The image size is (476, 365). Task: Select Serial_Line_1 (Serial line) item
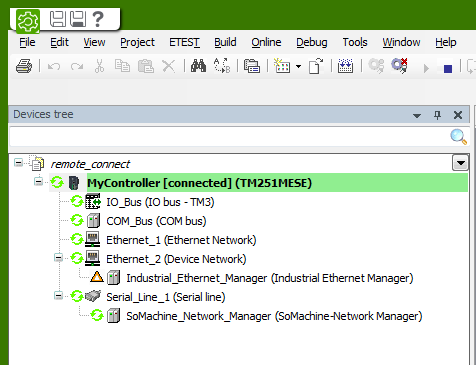point(166,297)
